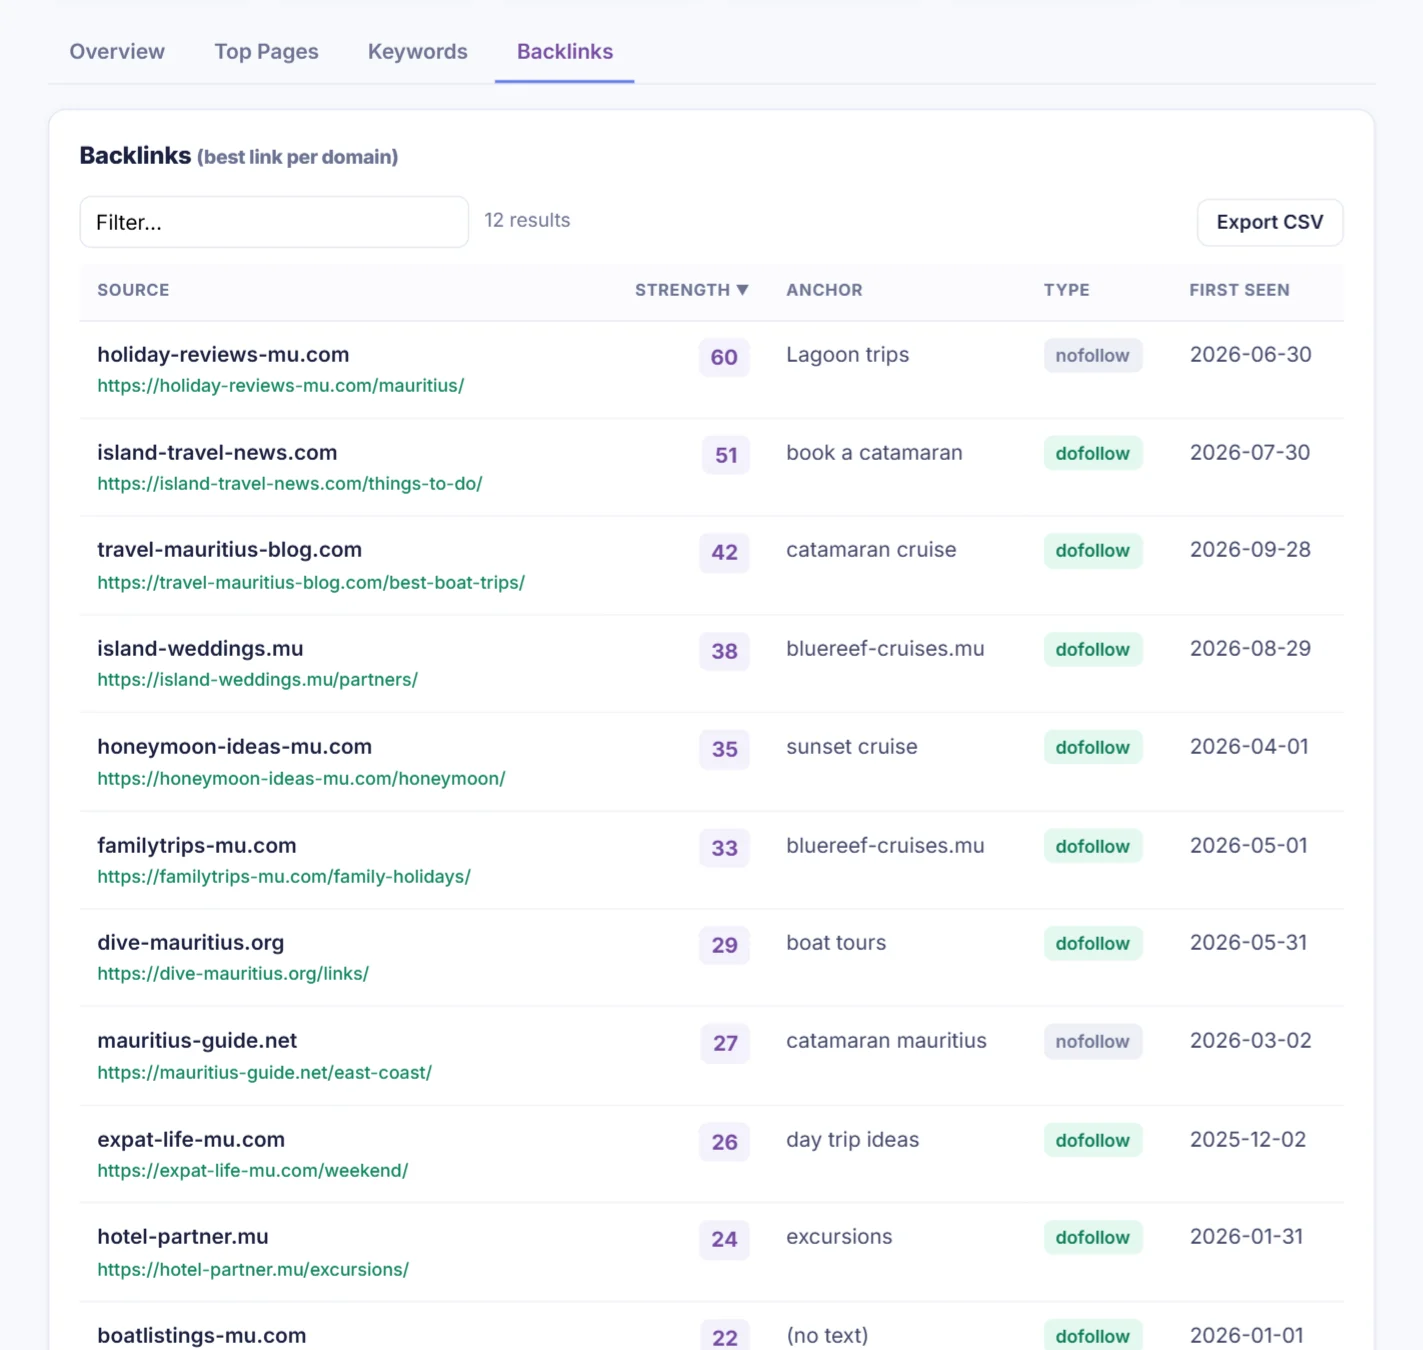
Task: Toggle Strength sort arrow in column header
Action: (742, 290)
